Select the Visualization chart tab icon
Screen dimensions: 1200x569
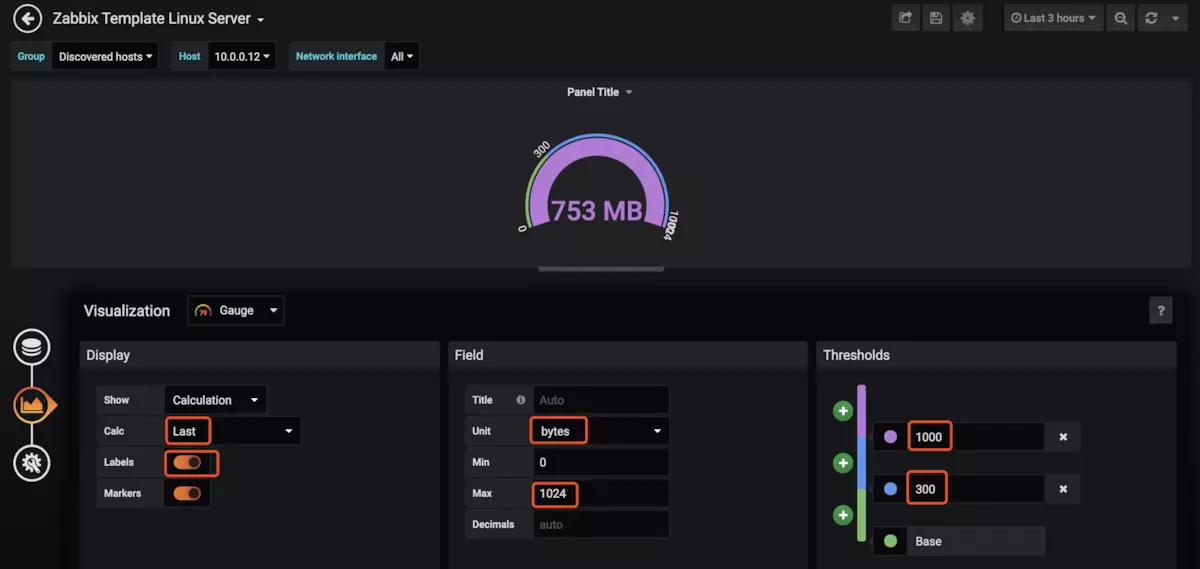pyautogui.click(x=33, y=405)
